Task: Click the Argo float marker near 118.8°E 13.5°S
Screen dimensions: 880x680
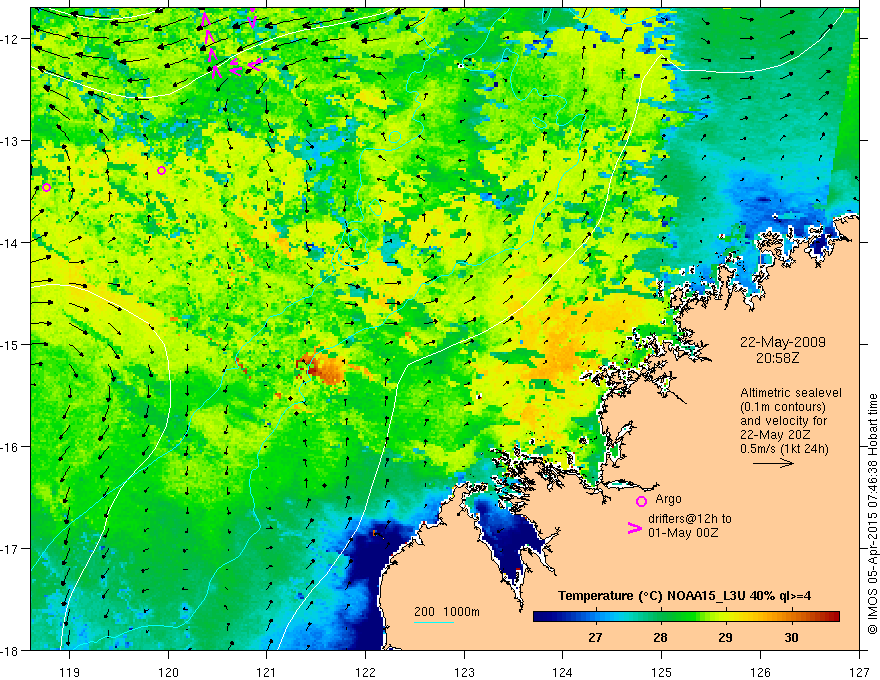Action: 47,187
